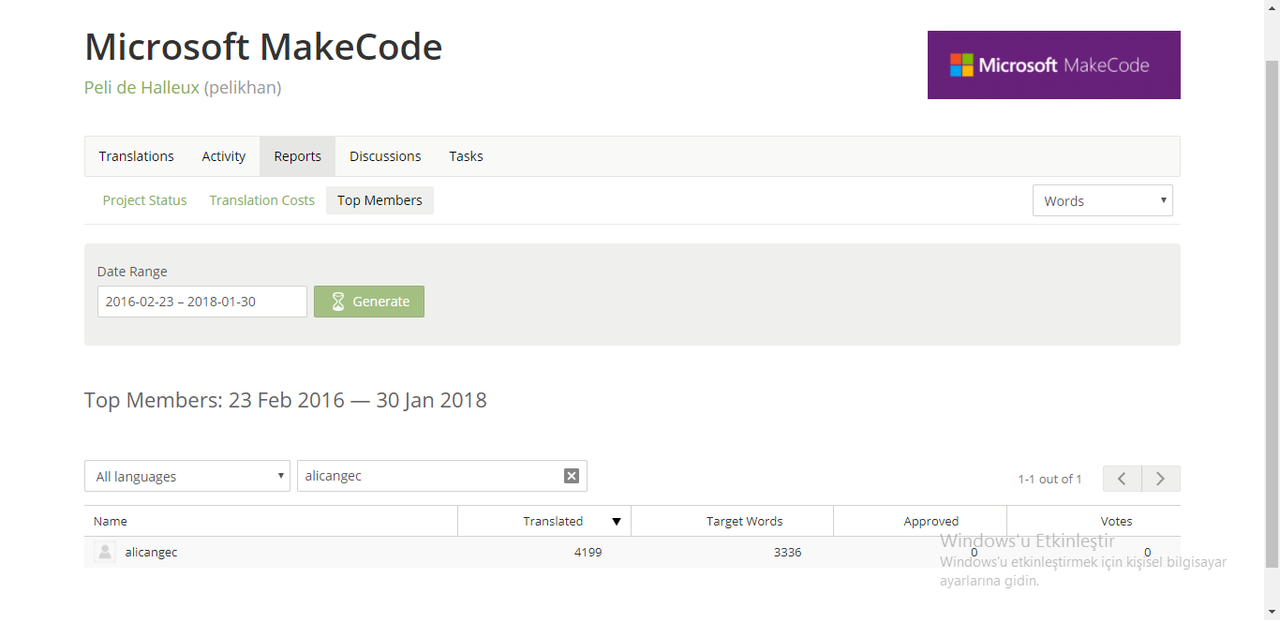Clear the alicangec search with the X icon
The height and width of the screenshot is (620, 1280).
(x=571, y=476)
